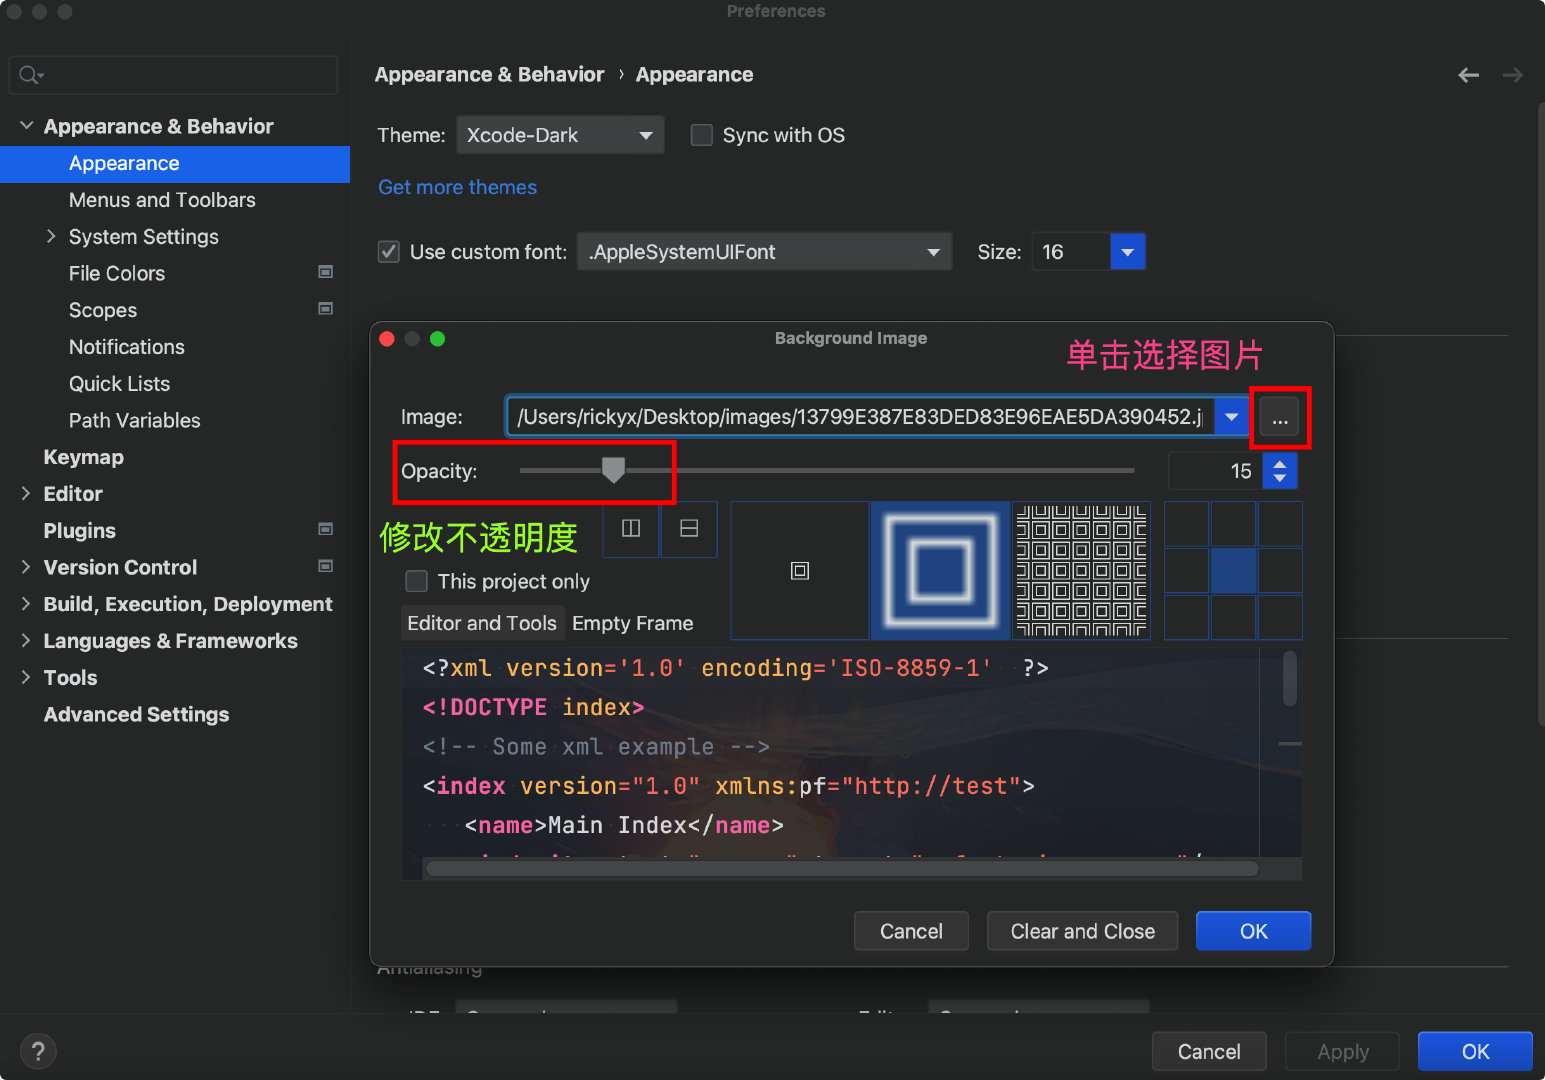
Task: Expand Build, Execution, Deployment node
Action: coord(26,604)
